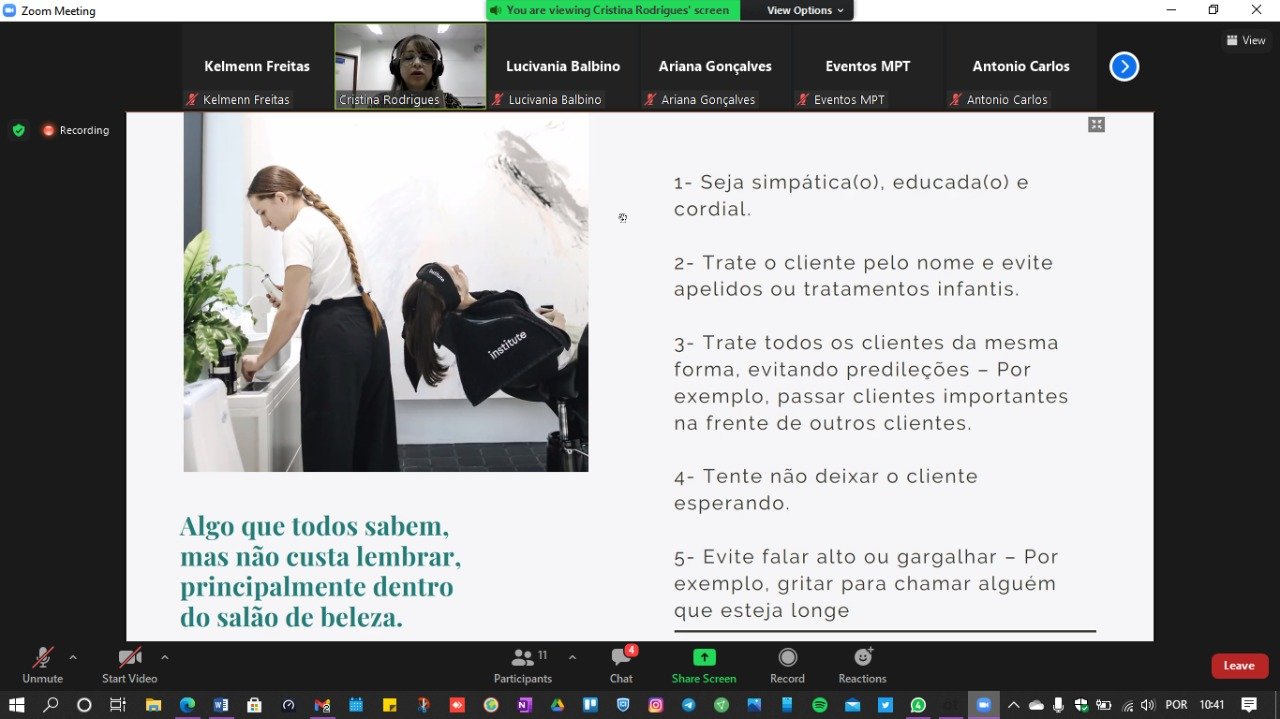1280x719 pixels.
Task: Expand video options arrow beside Start Video
Action: (165, 658)
